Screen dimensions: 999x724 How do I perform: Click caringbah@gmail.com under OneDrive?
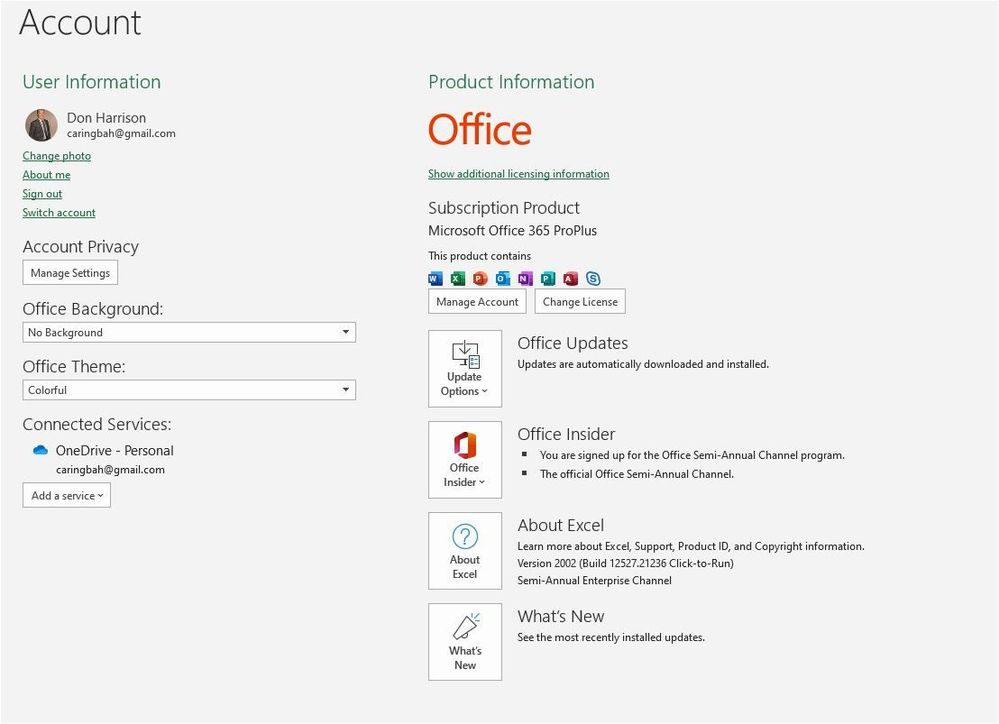click(x=110, y=470)
